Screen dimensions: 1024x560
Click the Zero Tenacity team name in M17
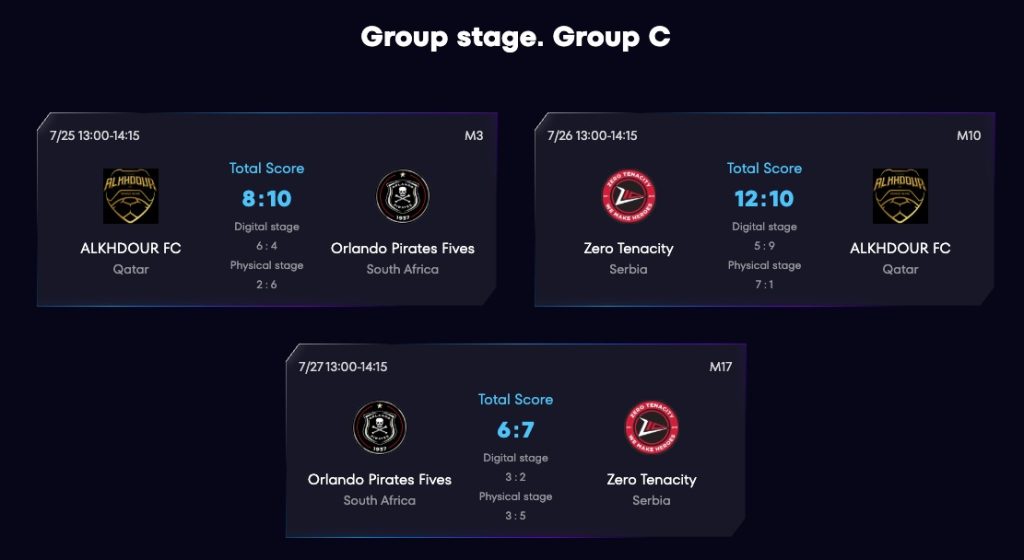pyautogui.click(x=651, y=480)
